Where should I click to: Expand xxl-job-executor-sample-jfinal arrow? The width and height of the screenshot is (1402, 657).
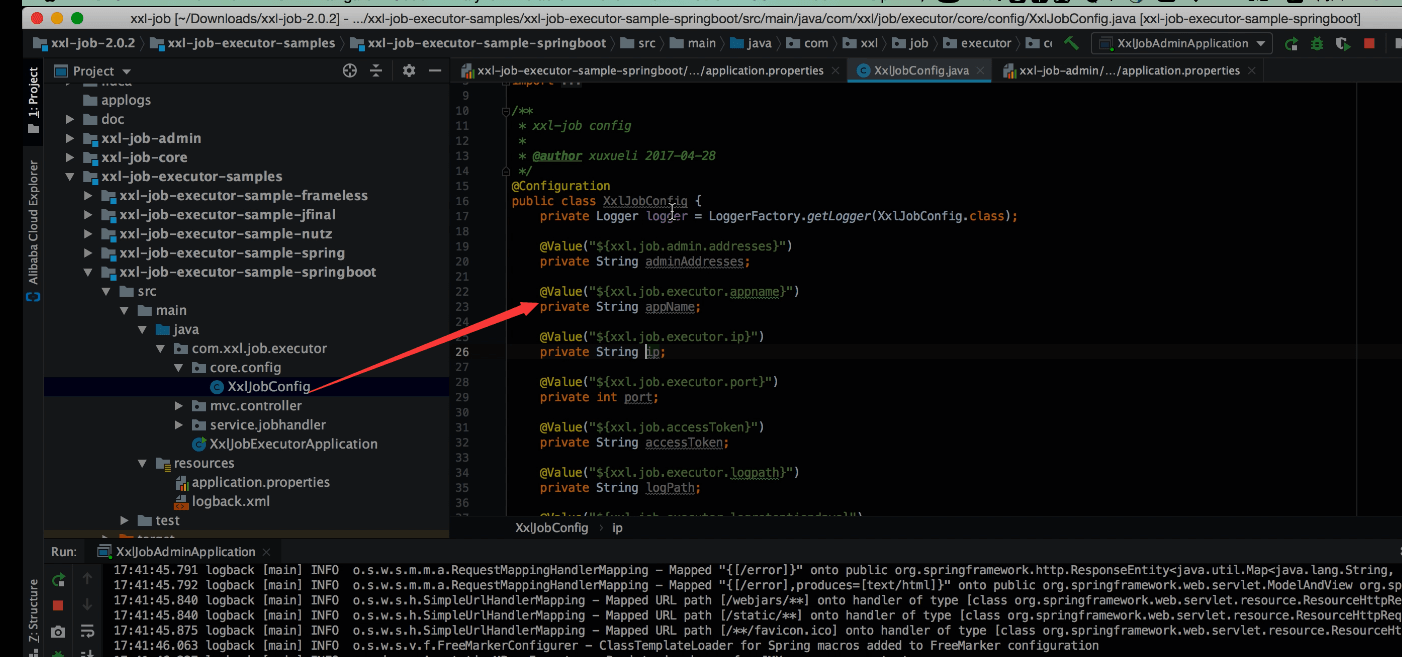click(x=88, y=215)
